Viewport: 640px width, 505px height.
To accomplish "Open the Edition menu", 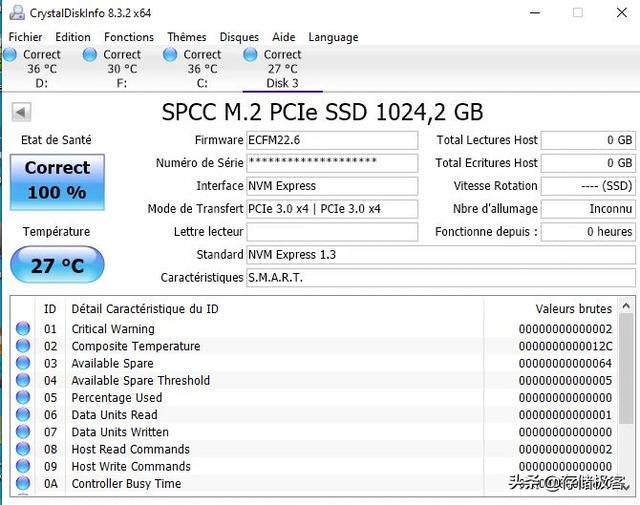I will 73,37.
